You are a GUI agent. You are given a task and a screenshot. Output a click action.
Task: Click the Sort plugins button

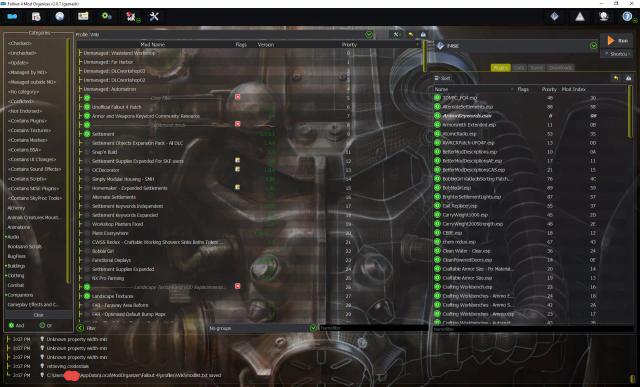pyautogui.click(x=442, y=78)
